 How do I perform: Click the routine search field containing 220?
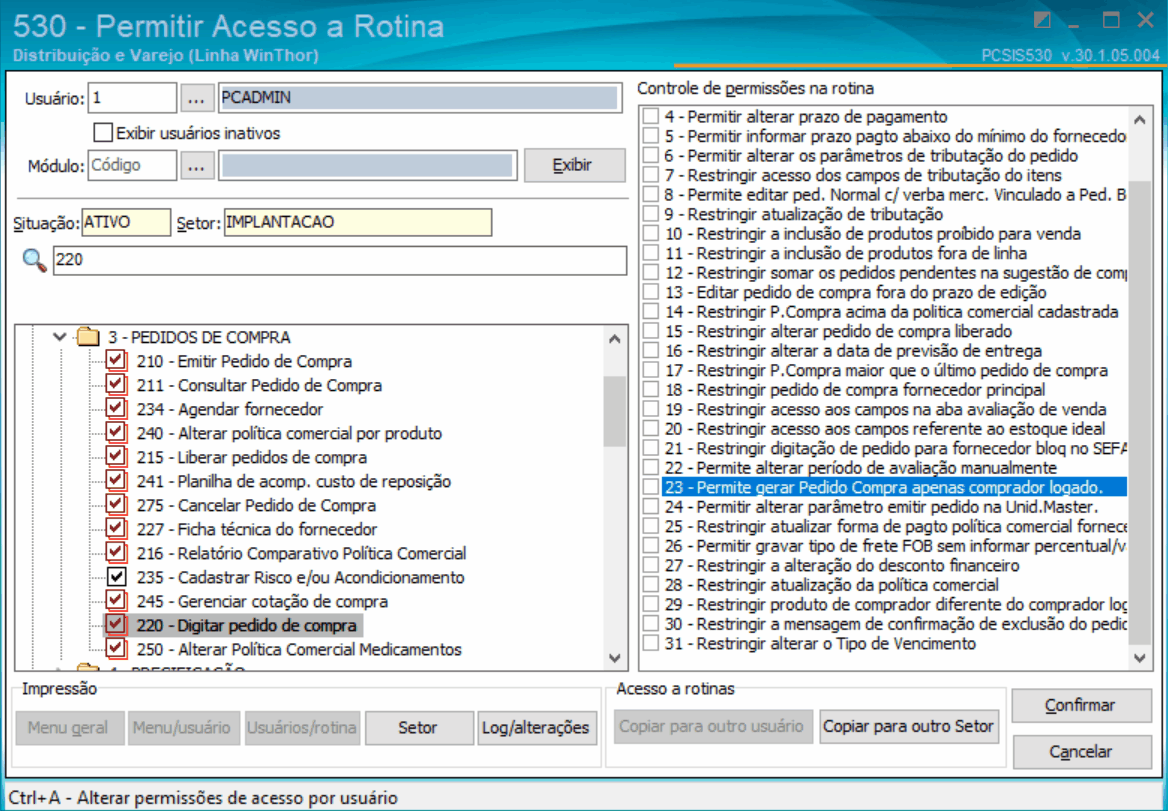pyautogui.click(x=340, y=261)
